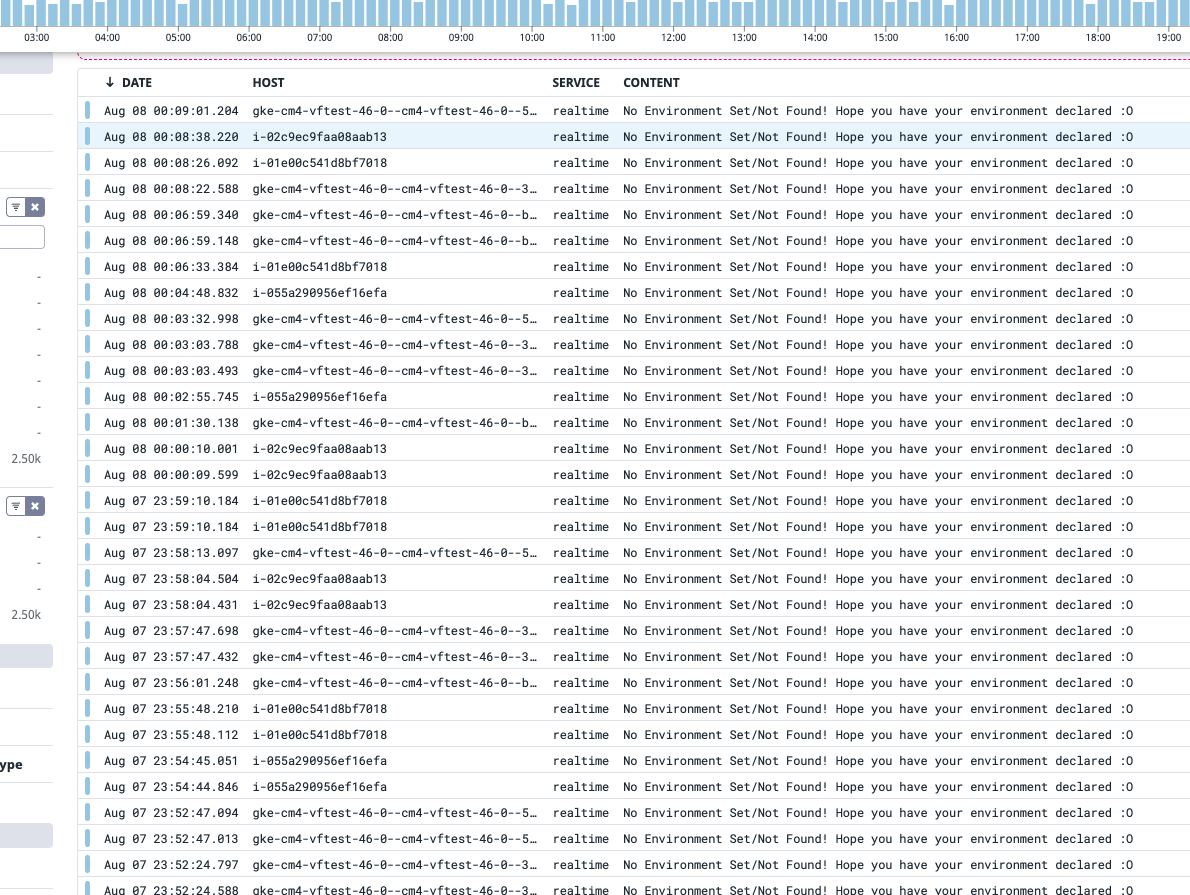Screen dimensions: 1190x895
Task: Click the lower filter funnel icon in sidebar
Action: click(x=16, y=506)
